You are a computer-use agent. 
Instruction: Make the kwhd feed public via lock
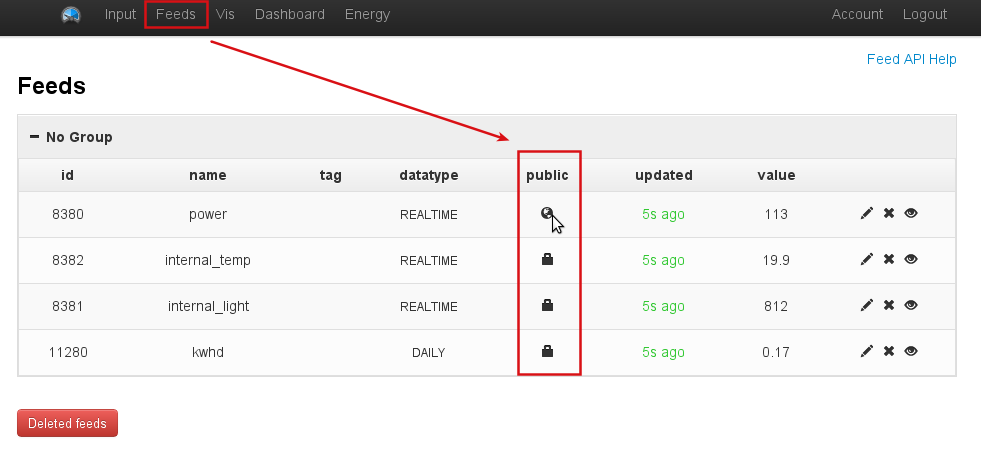click(x=547, y=352)
